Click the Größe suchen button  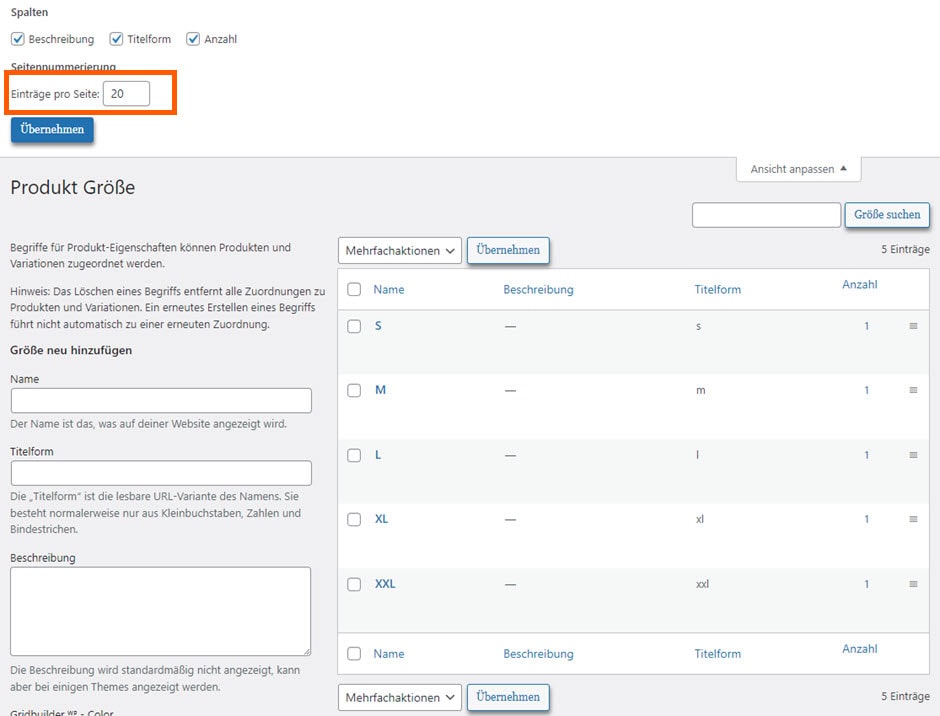pyautogui.click(x=887, y=215)
